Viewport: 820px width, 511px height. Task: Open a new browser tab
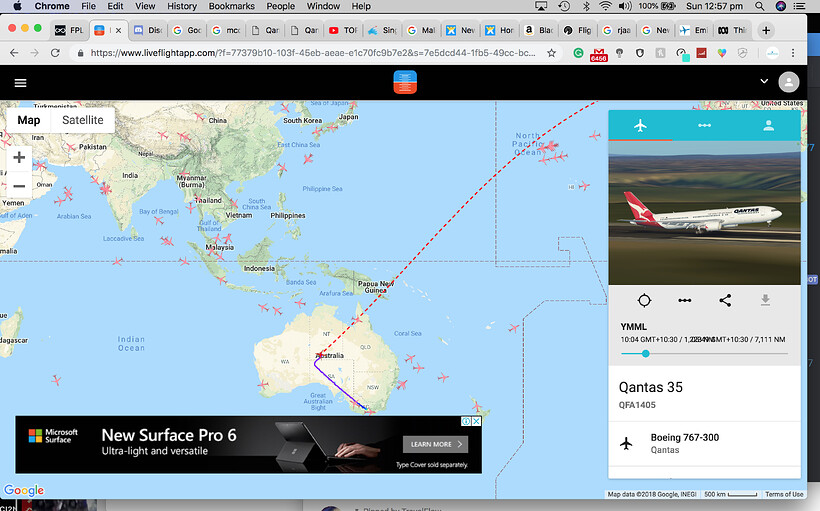[x=766, y=30]
